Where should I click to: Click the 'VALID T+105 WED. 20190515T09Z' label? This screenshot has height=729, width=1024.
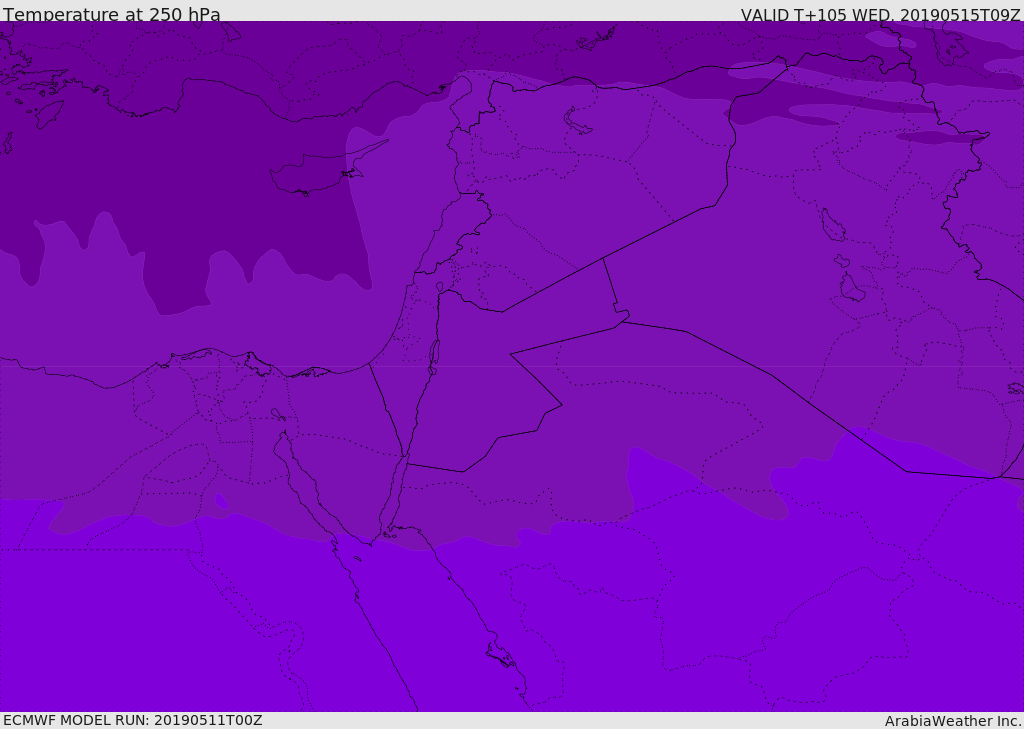880,14
